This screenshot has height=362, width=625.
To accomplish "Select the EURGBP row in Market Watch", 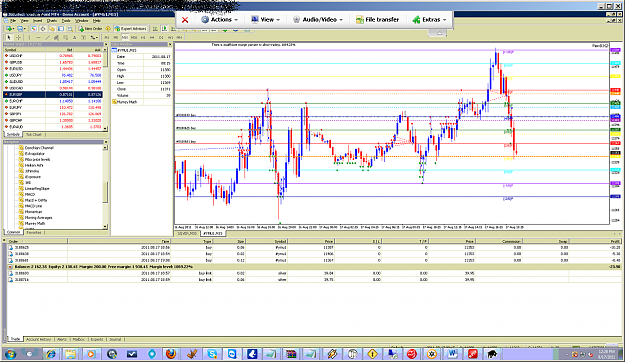I will point(53,94).
